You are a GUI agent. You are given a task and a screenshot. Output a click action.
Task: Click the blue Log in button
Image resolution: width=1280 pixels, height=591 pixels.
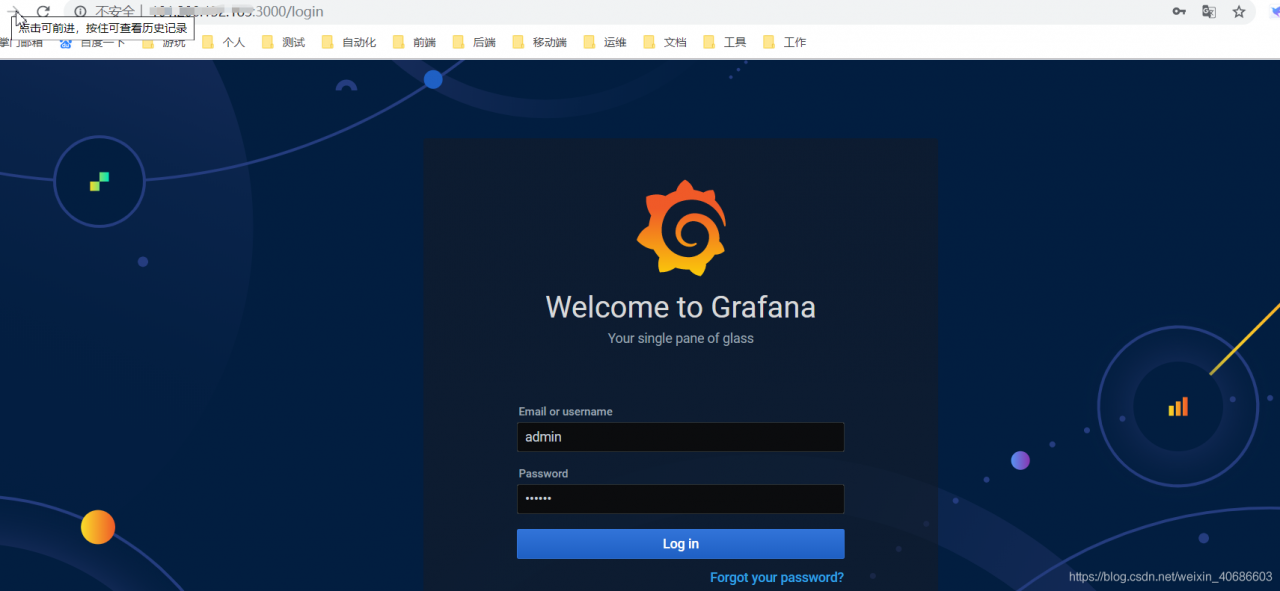click(680, 544)
